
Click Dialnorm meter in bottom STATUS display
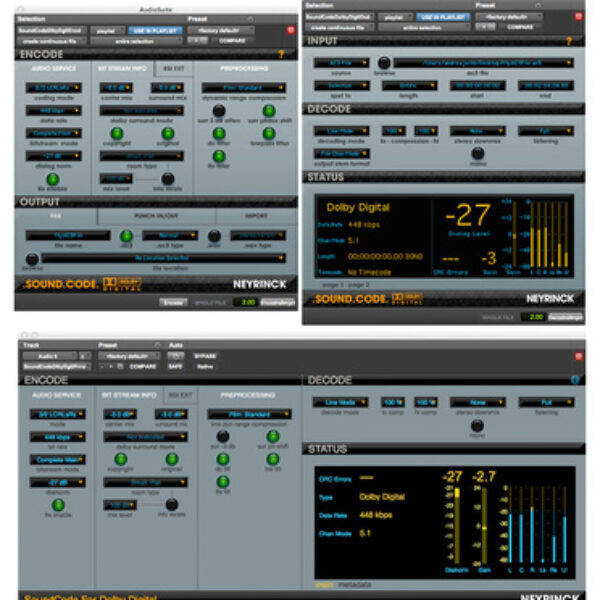(x=457, y=525)
